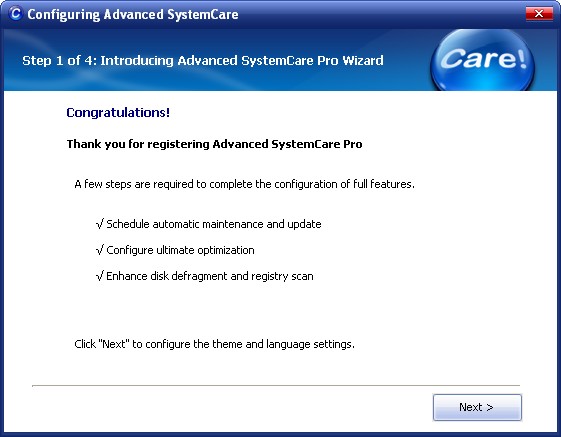Click the checkmark beside Configure ultimate optimization
This screenshot has height=437, width=561.
click(99, 250)
